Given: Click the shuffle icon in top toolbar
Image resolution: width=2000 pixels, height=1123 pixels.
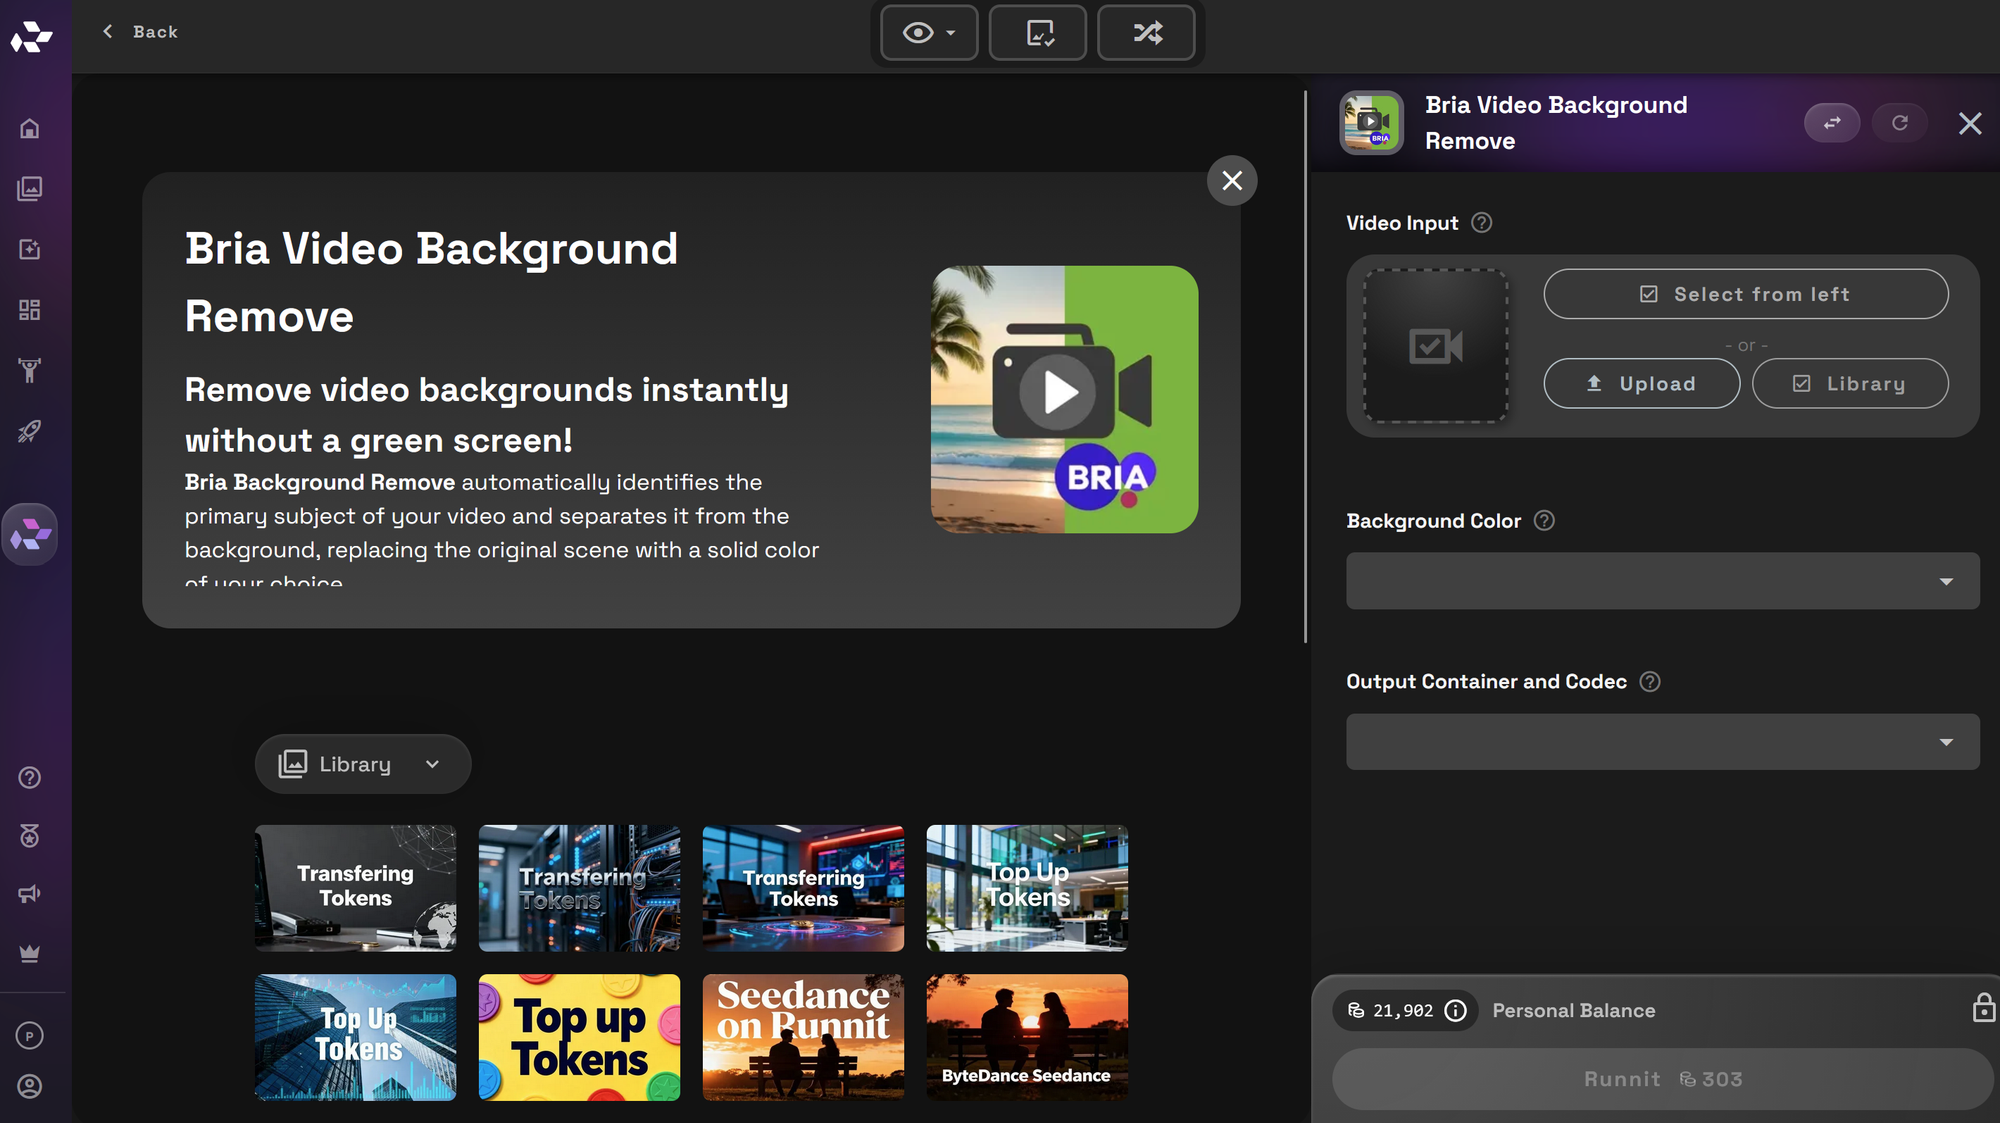Looking at the screenshot, I should [x=1146, y=33].
